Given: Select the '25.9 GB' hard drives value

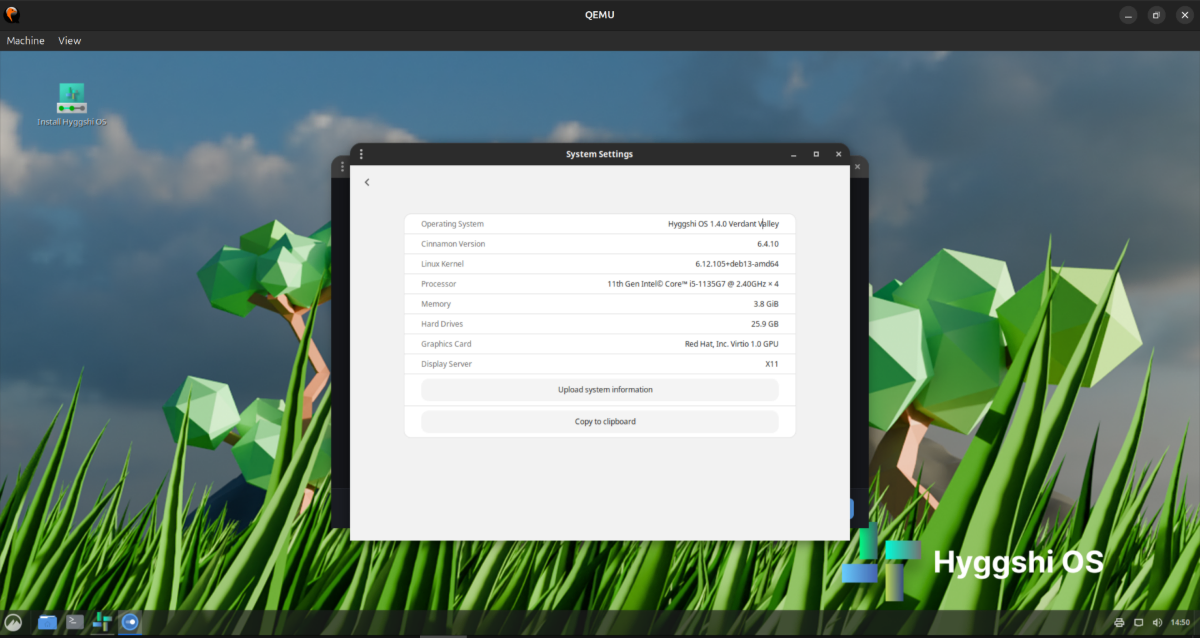Looking at the screenshot, I should pyautogui.click(x=765, y=324).
